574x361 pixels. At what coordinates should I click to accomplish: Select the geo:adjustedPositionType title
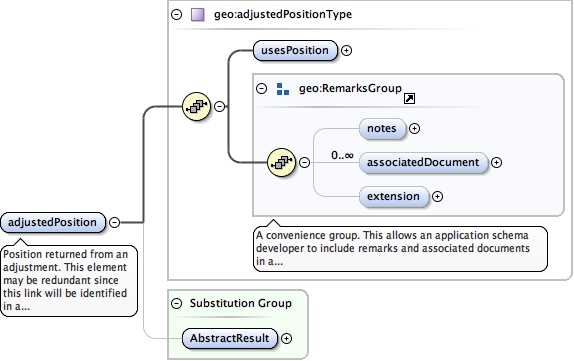coord(283,14)
